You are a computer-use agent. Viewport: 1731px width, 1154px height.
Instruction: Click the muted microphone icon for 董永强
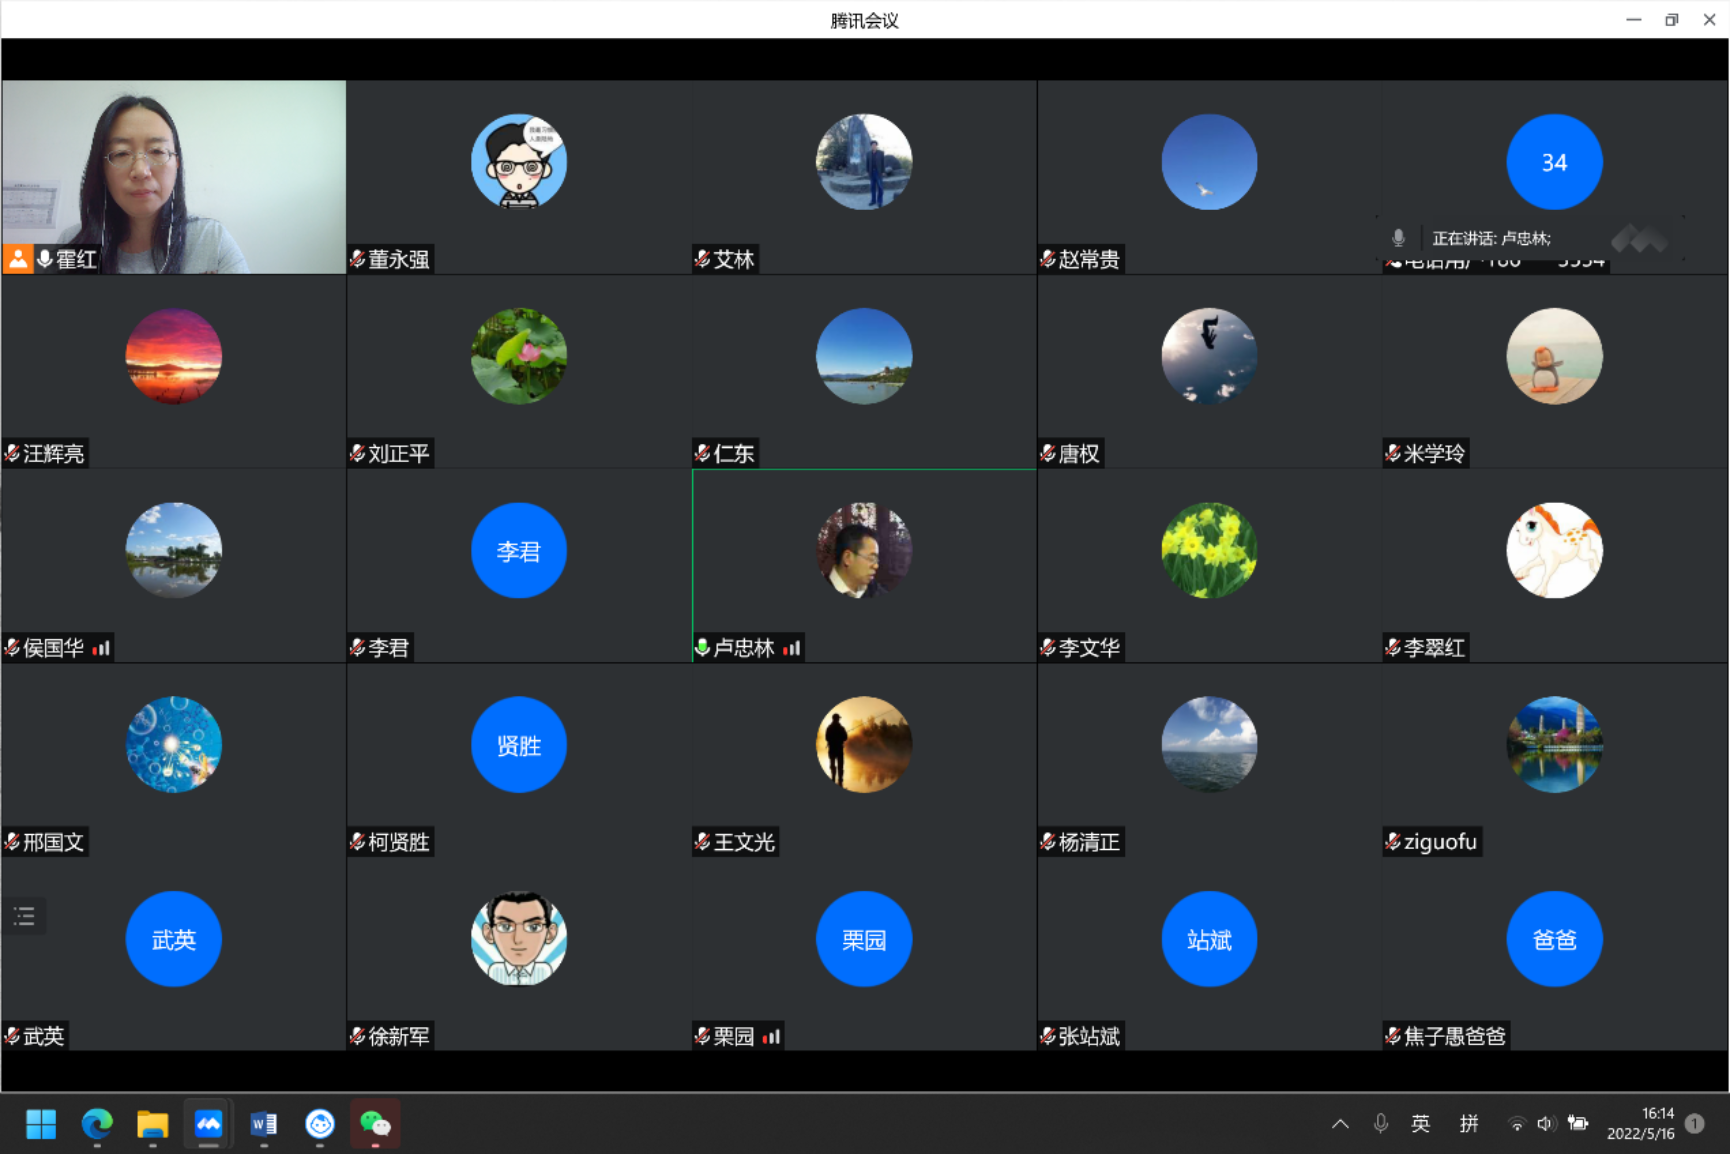[x=357, y=259]
